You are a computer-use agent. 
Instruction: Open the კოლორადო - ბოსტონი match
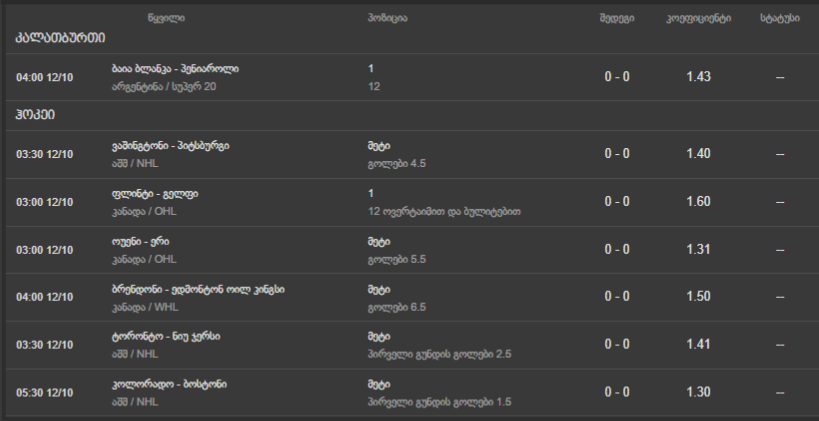(169, 384)
